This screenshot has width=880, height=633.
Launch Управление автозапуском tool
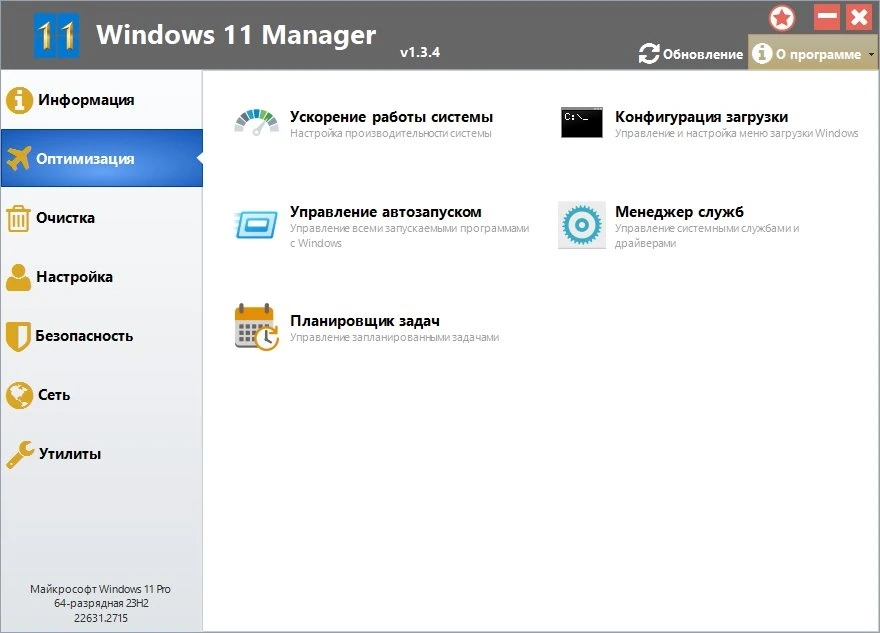pyautogui.click(x=386, y=212)
